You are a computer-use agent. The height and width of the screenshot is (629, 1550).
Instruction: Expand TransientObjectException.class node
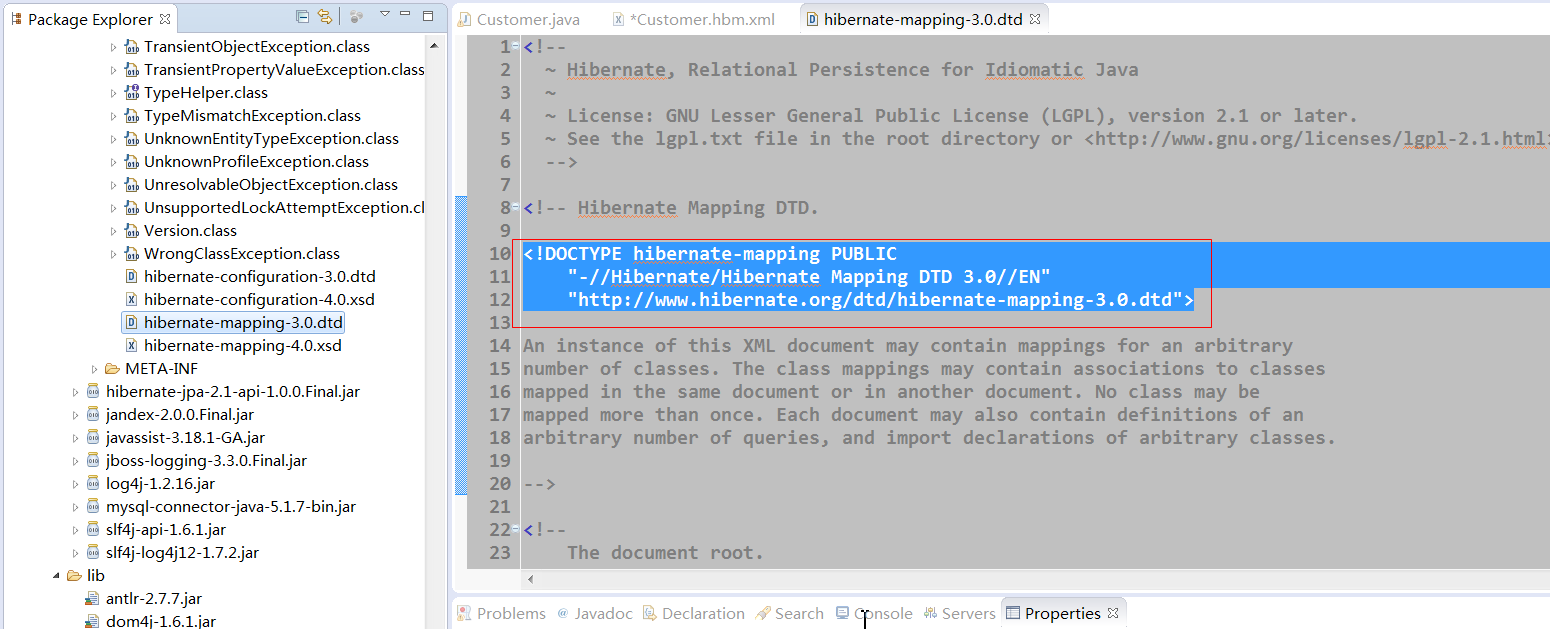[113, 47]
